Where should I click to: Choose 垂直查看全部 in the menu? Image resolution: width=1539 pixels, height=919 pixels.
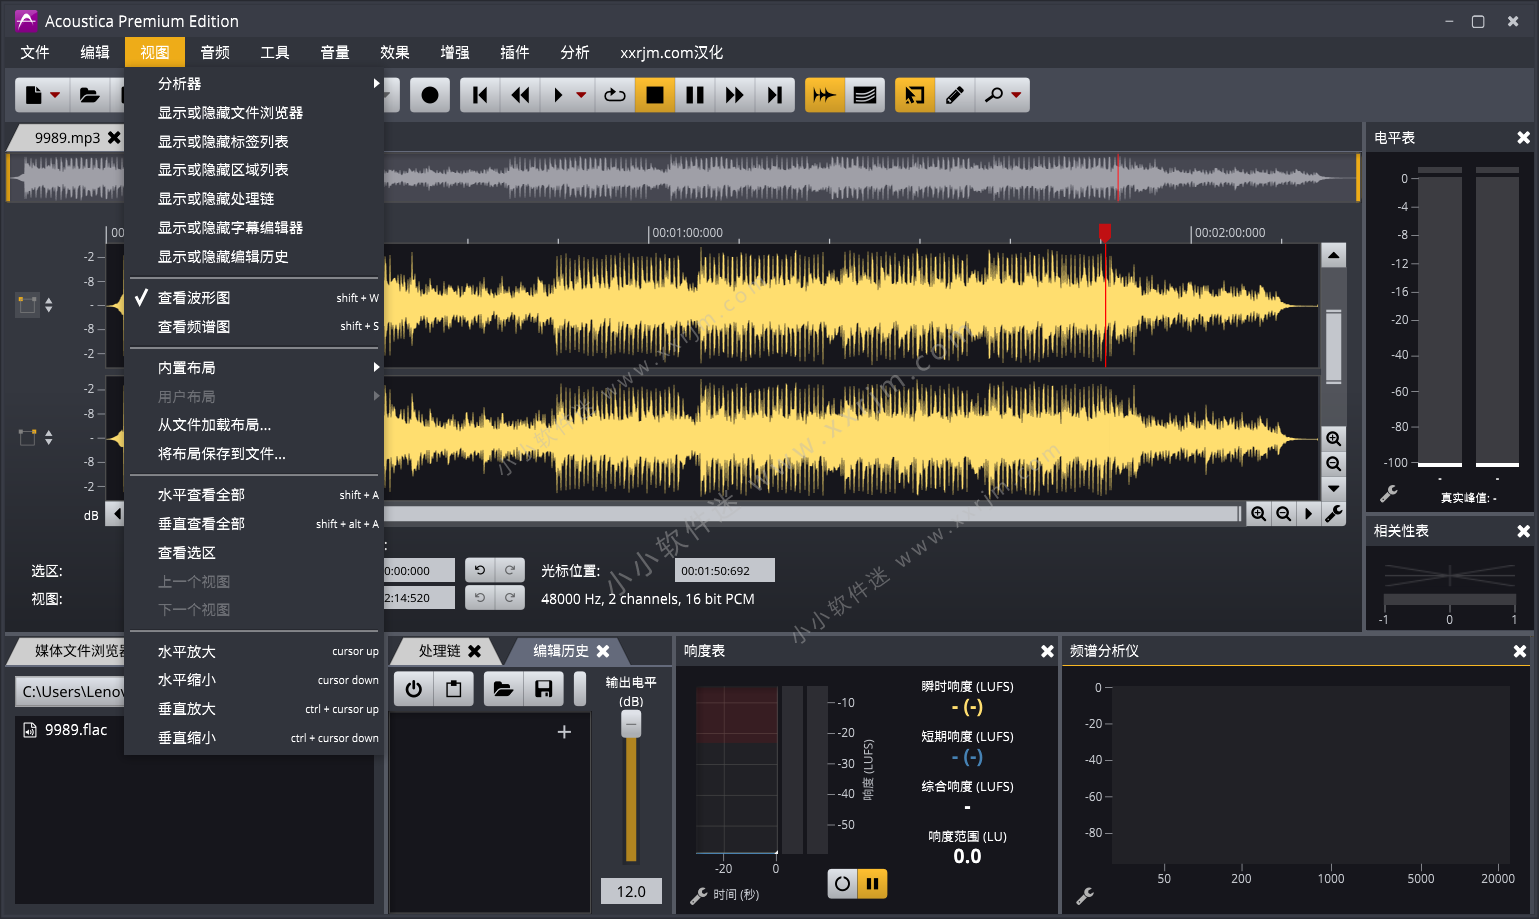254,524
